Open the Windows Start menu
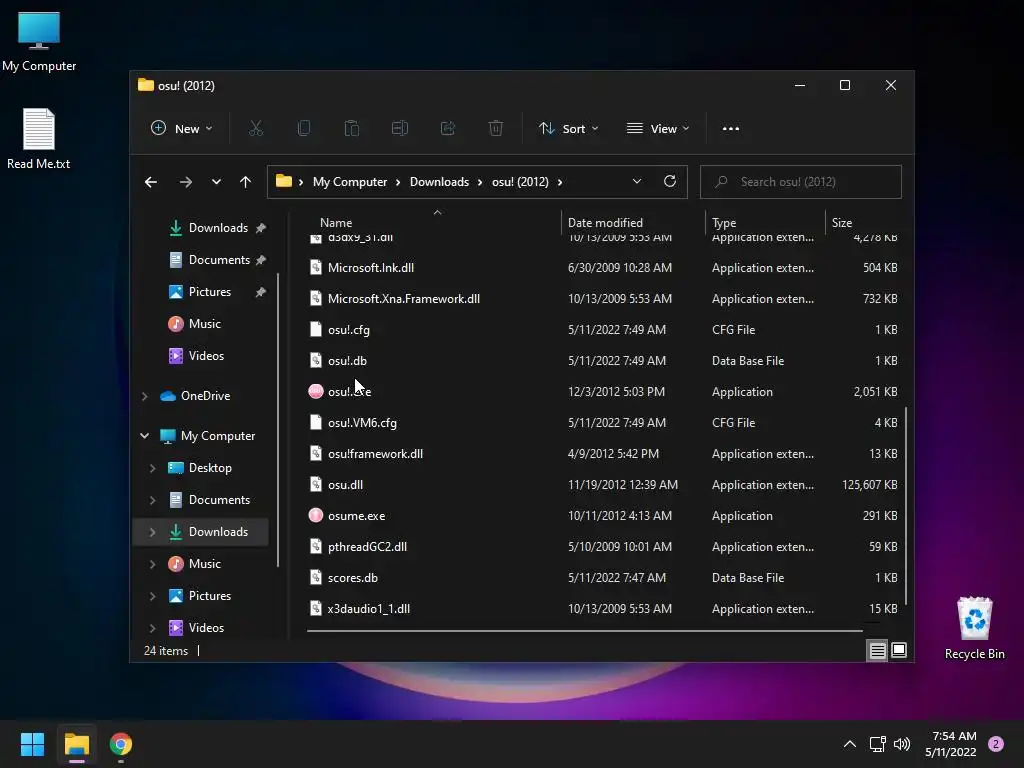Screen dimensions: 1024x768 32,744
